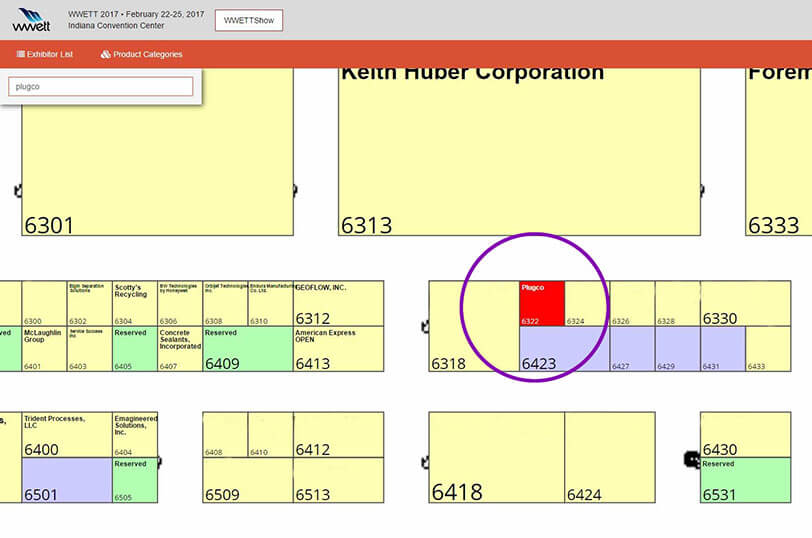This screenshot has width=812, height=538.
Task: Click booth 6306
Action: pyautogui.click(x=180, y=303)
